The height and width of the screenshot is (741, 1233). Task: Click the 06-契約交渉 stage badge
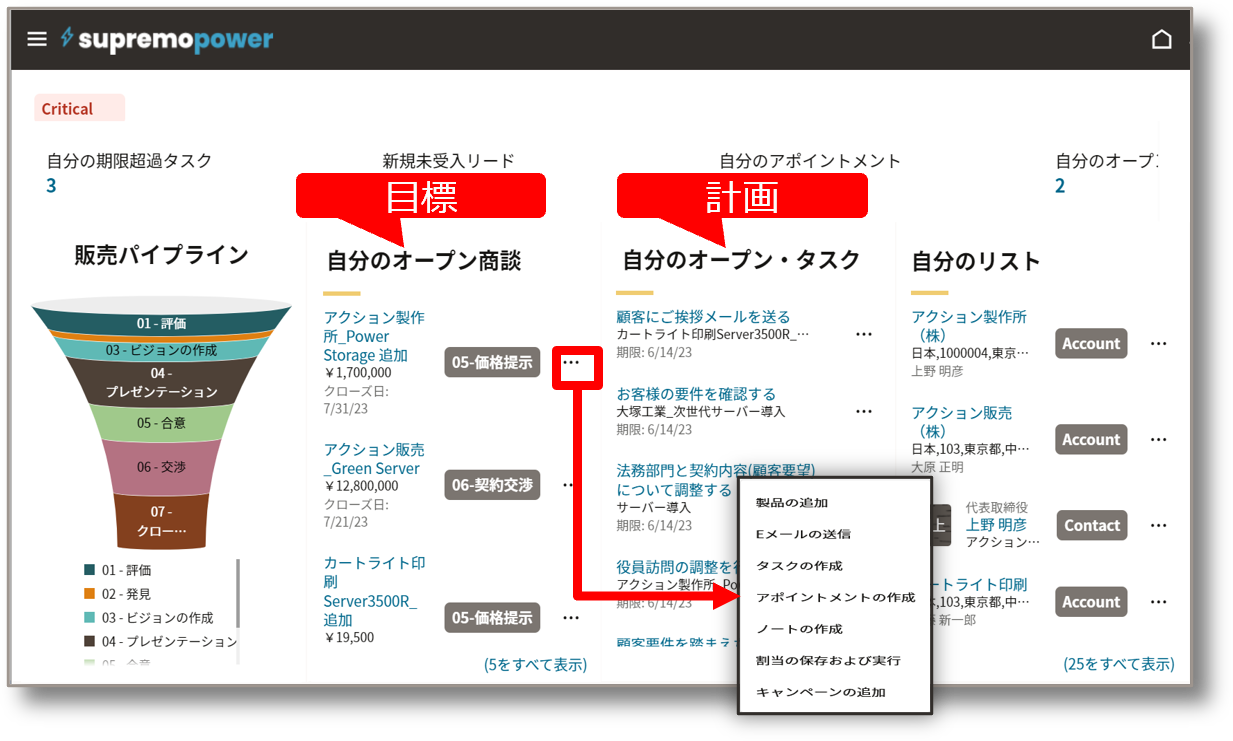(493, 484)
